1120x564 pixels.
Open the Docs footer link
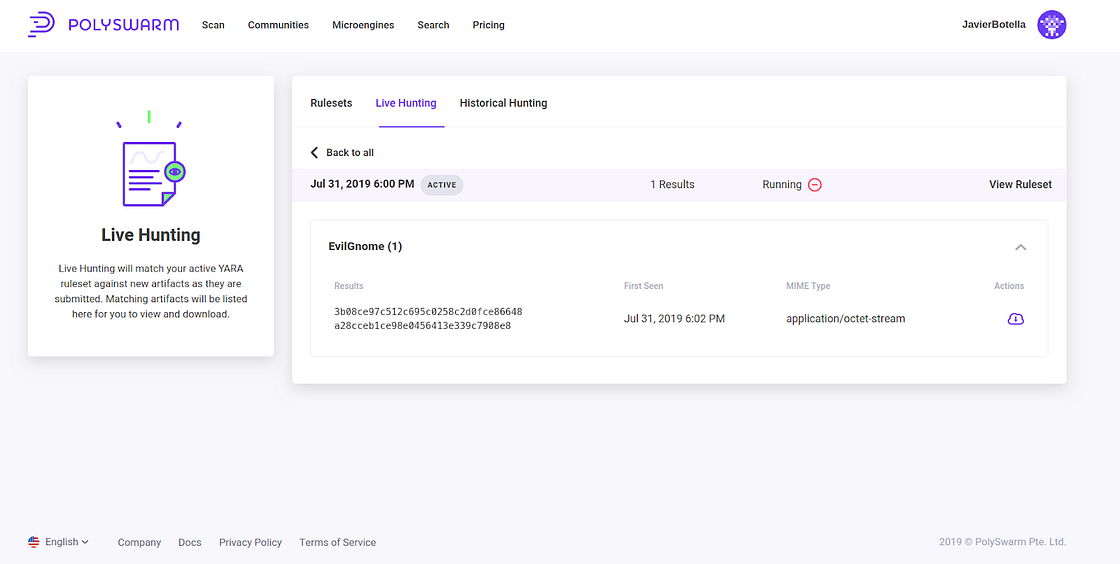[189, 543]
